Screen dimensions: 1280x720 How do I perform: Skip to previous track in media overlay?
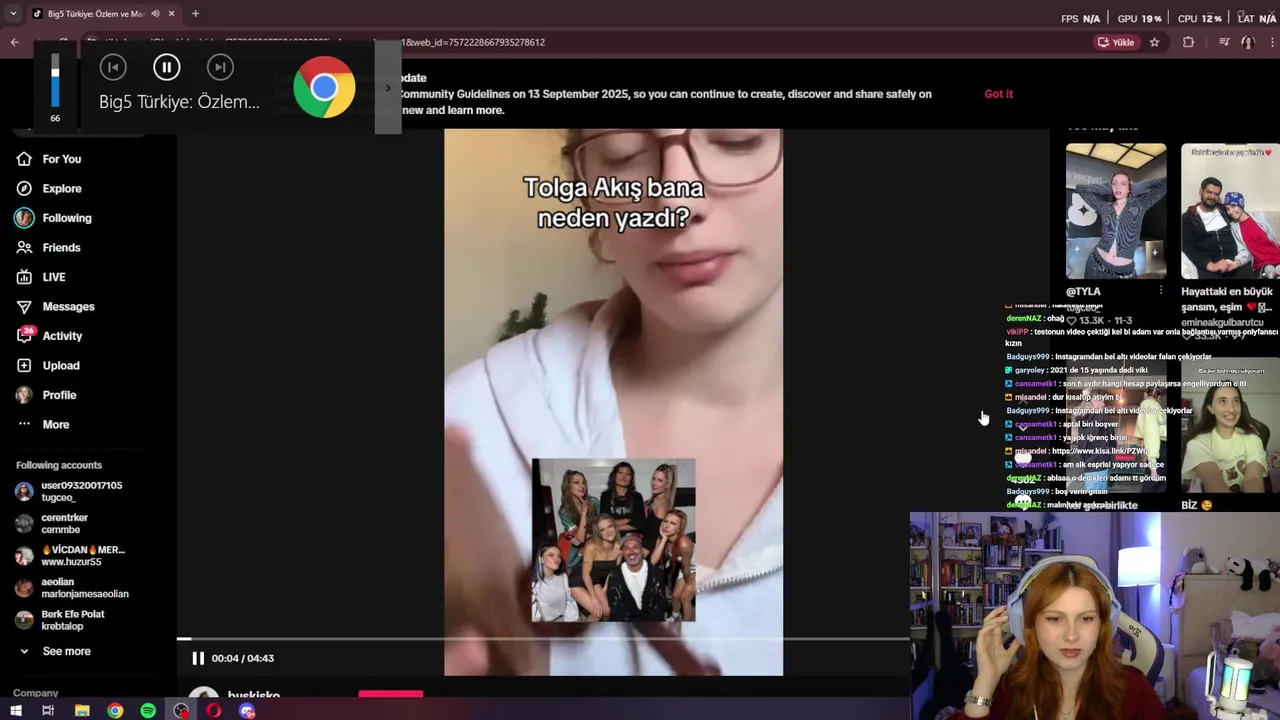[x=113, y=67]
